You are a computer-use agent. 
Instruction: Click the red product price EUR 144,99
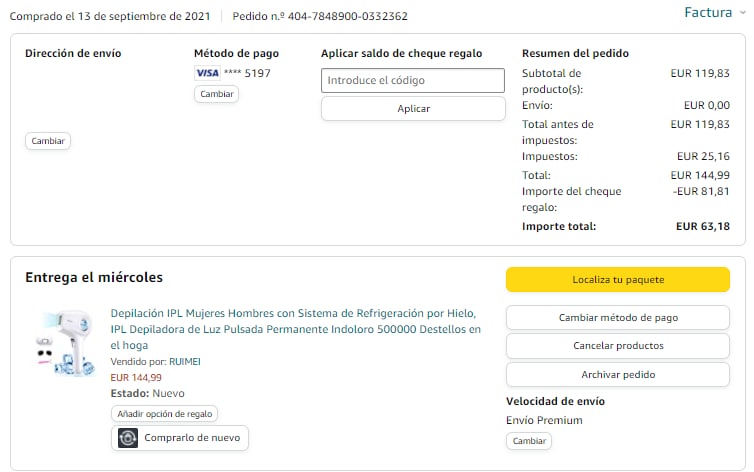pyautogui.click(x=136, y=377)
